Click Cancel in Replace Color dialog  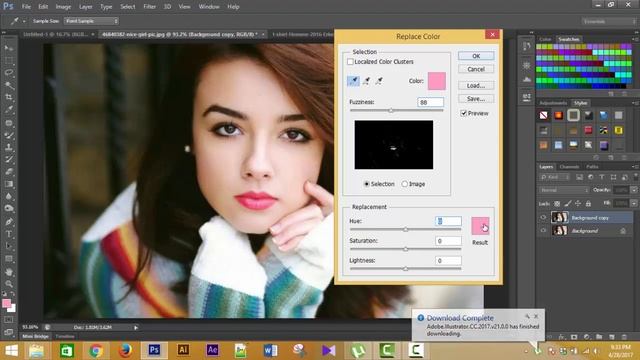tap(476, 69)
